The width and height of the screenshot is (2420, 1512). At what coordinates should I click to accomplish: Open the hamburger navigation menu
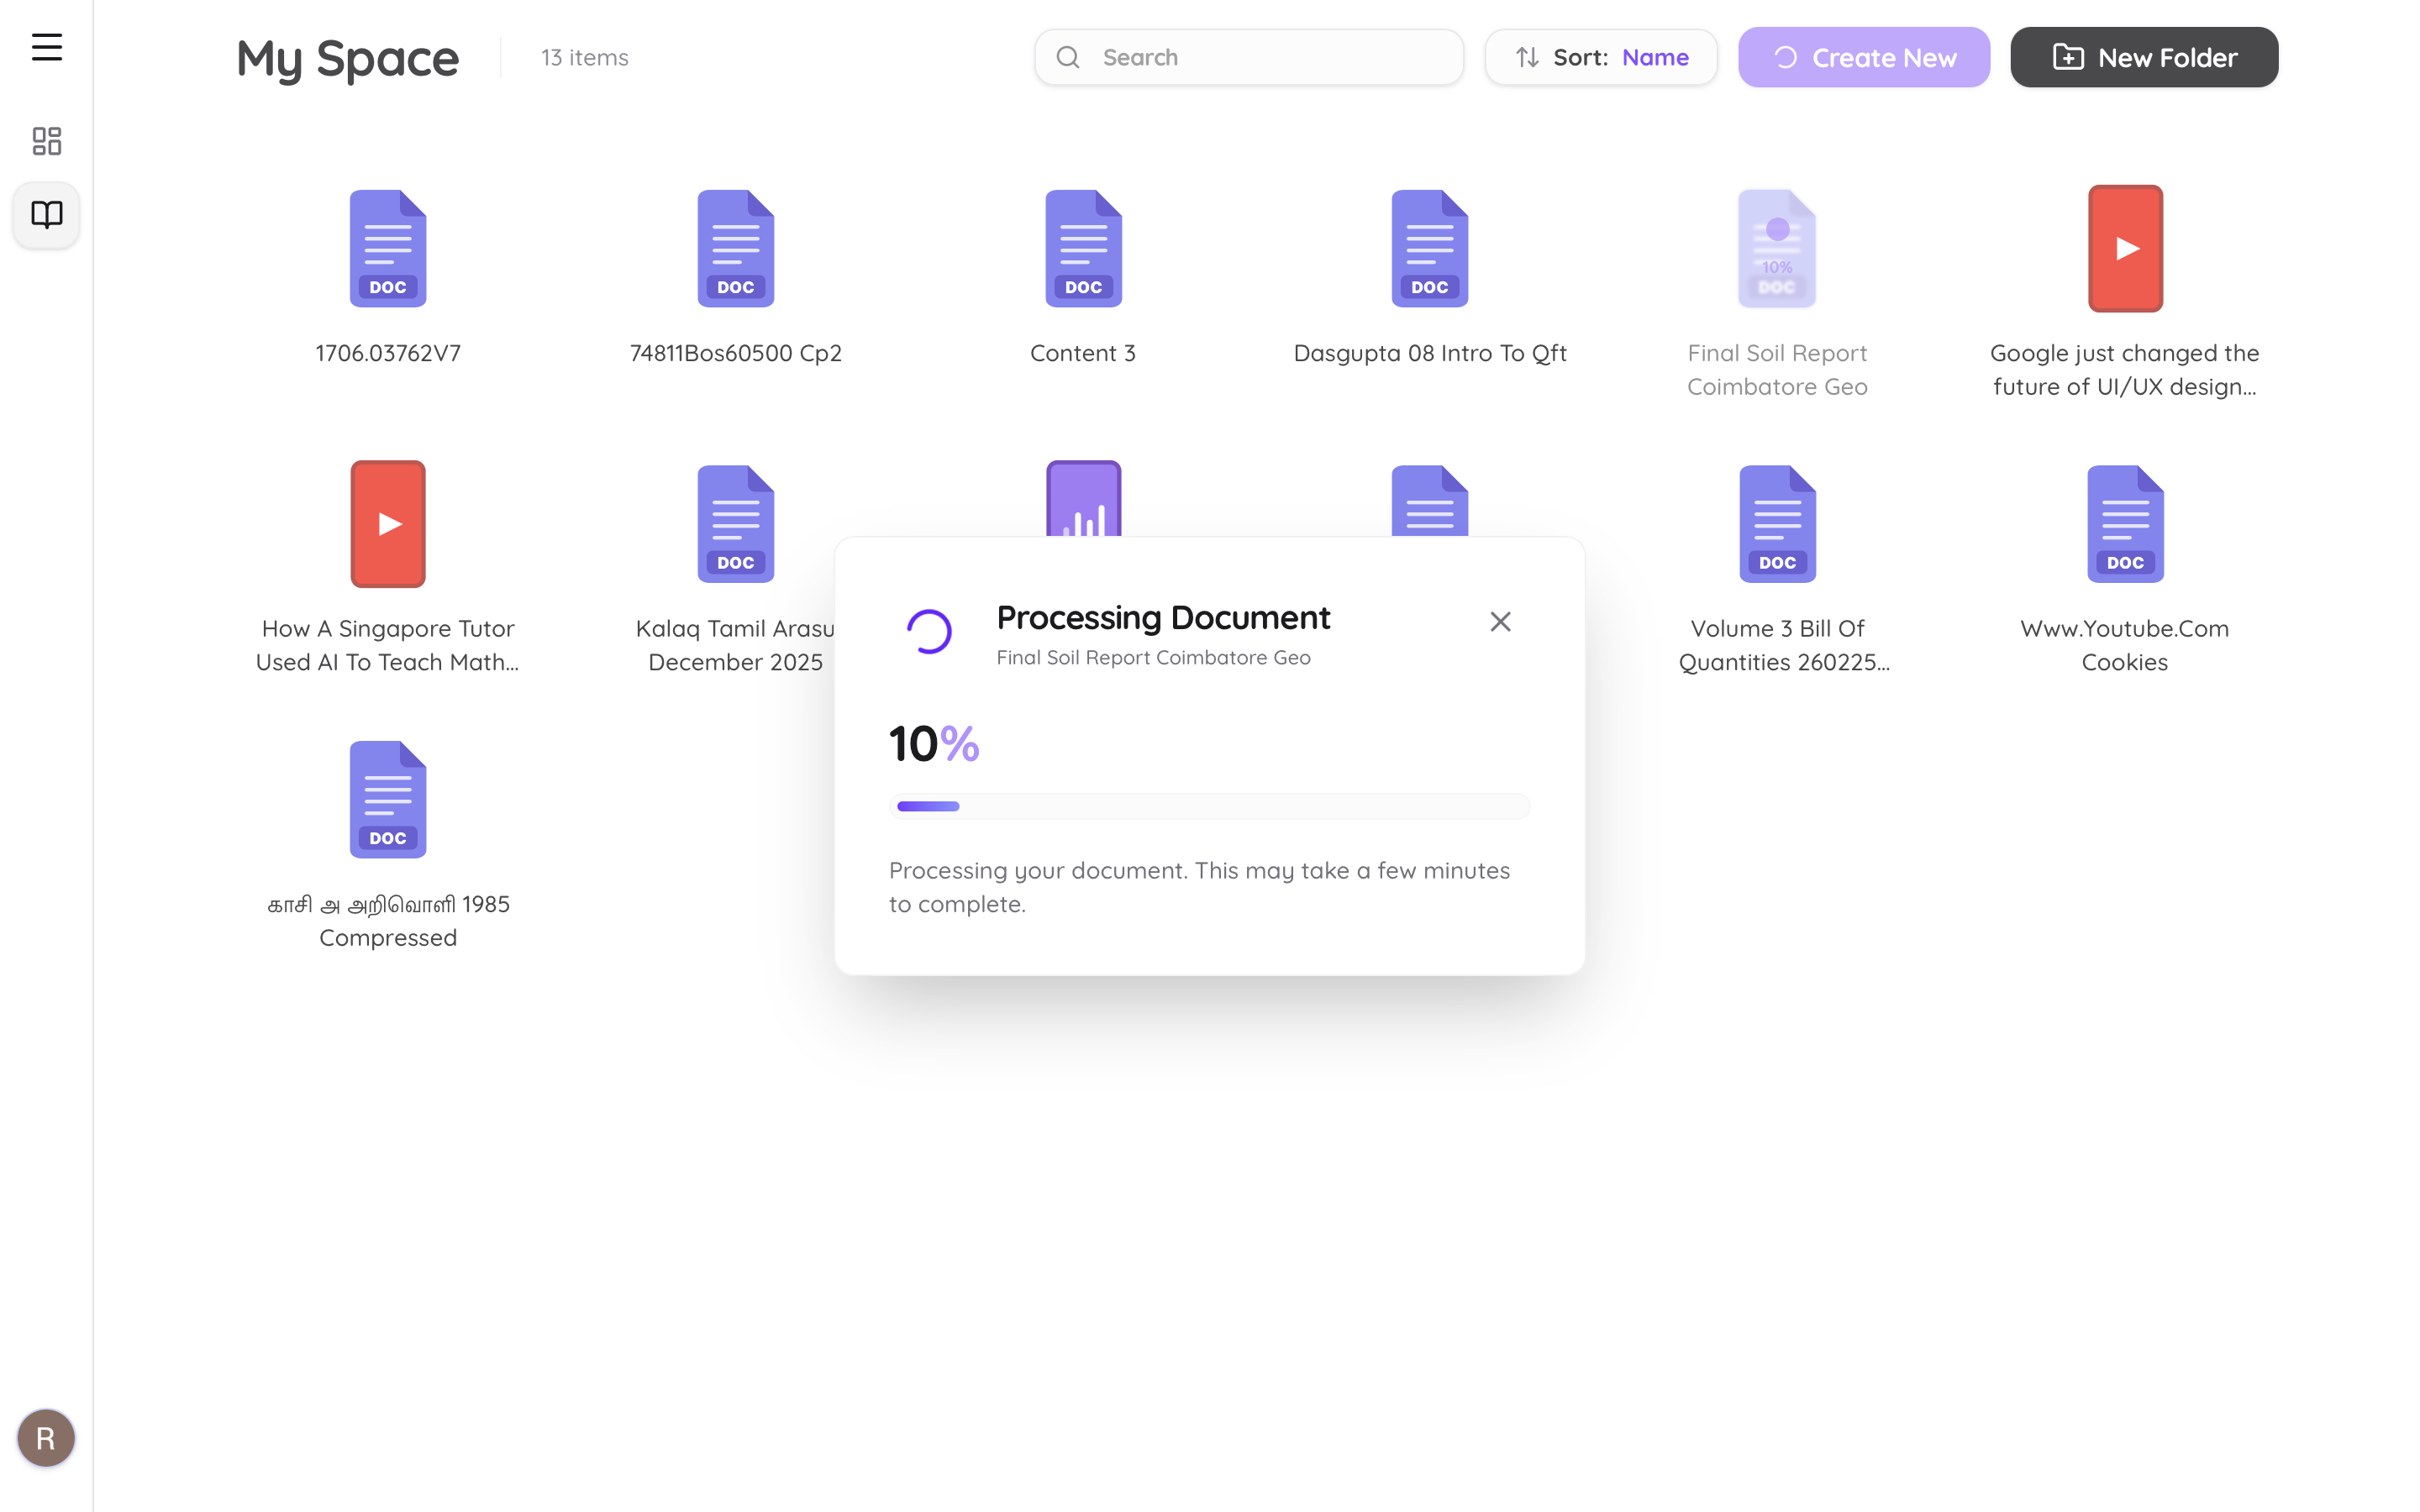pos(46,47)
